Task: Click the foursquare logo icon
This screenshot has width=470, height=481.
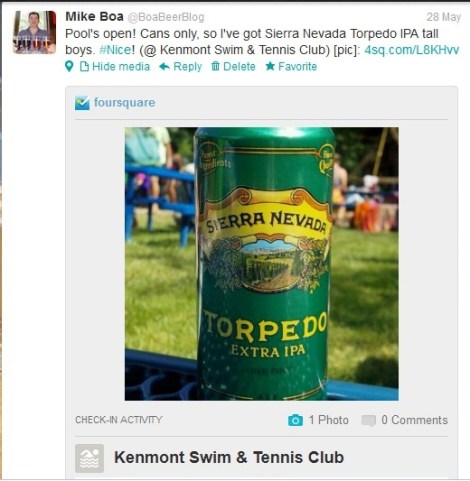Action: coord(82,103)
